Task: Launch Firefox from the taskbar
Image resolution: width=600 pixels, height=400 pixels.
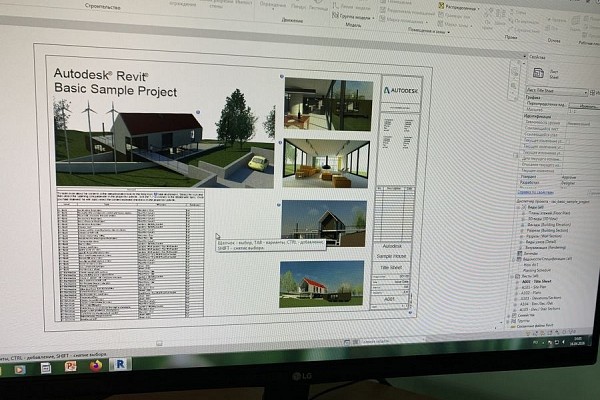Action: 96,365
